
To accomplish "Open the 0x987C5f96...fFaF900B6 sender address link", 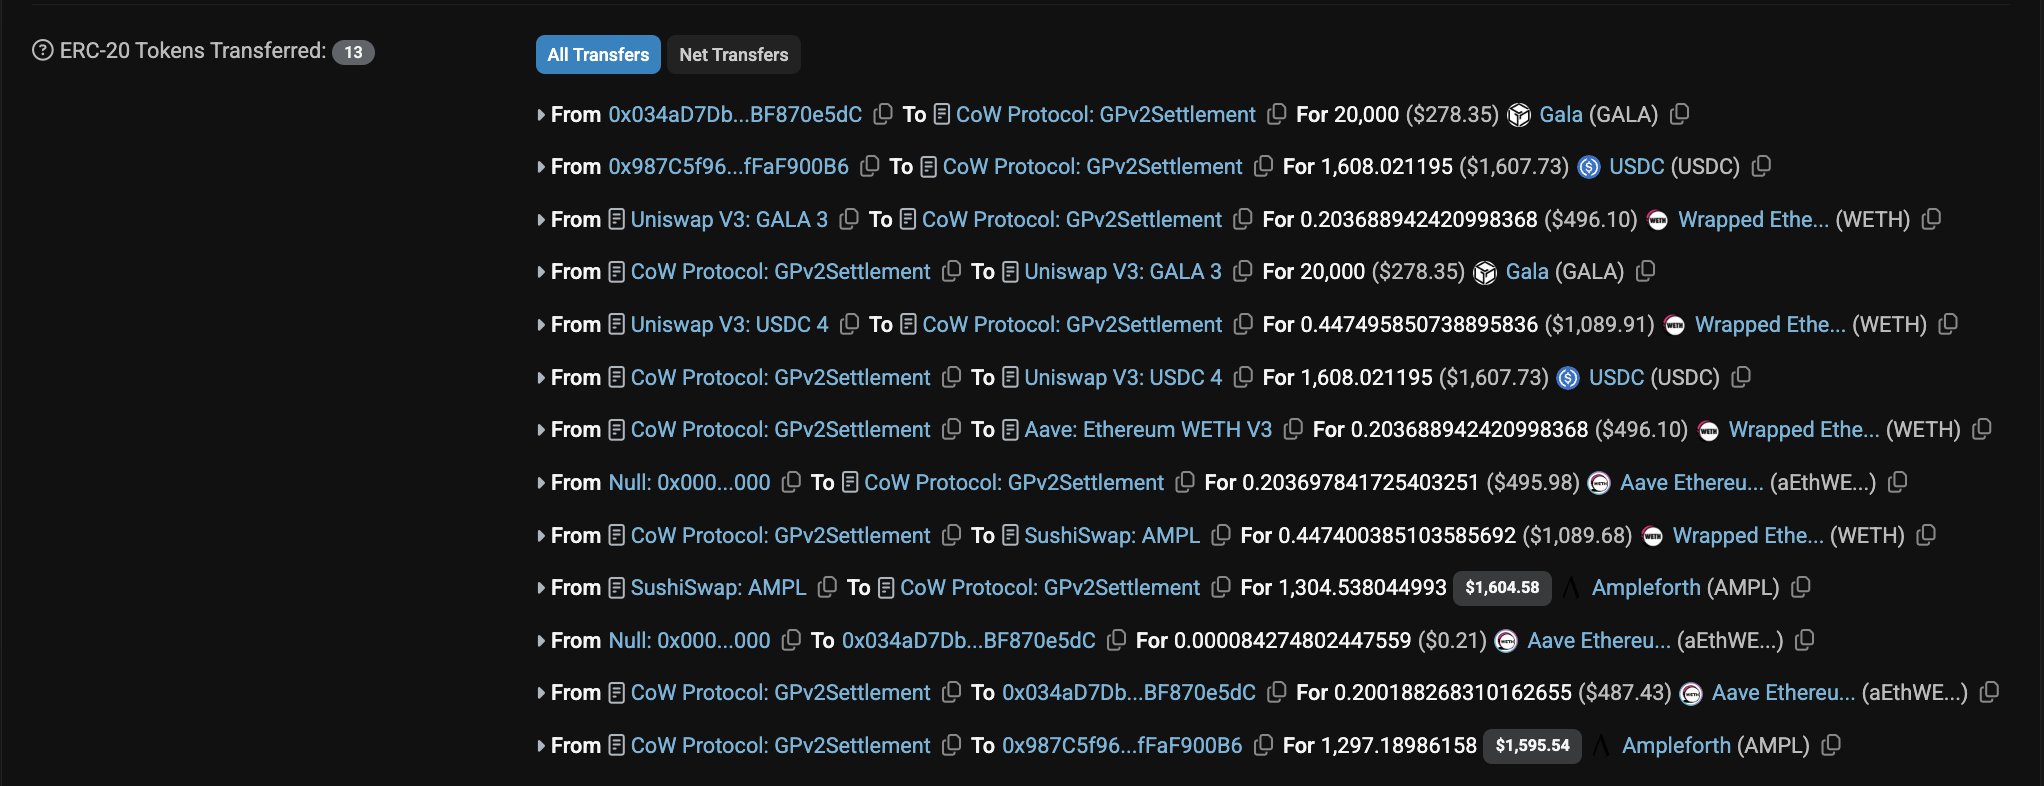I will 728,167.
